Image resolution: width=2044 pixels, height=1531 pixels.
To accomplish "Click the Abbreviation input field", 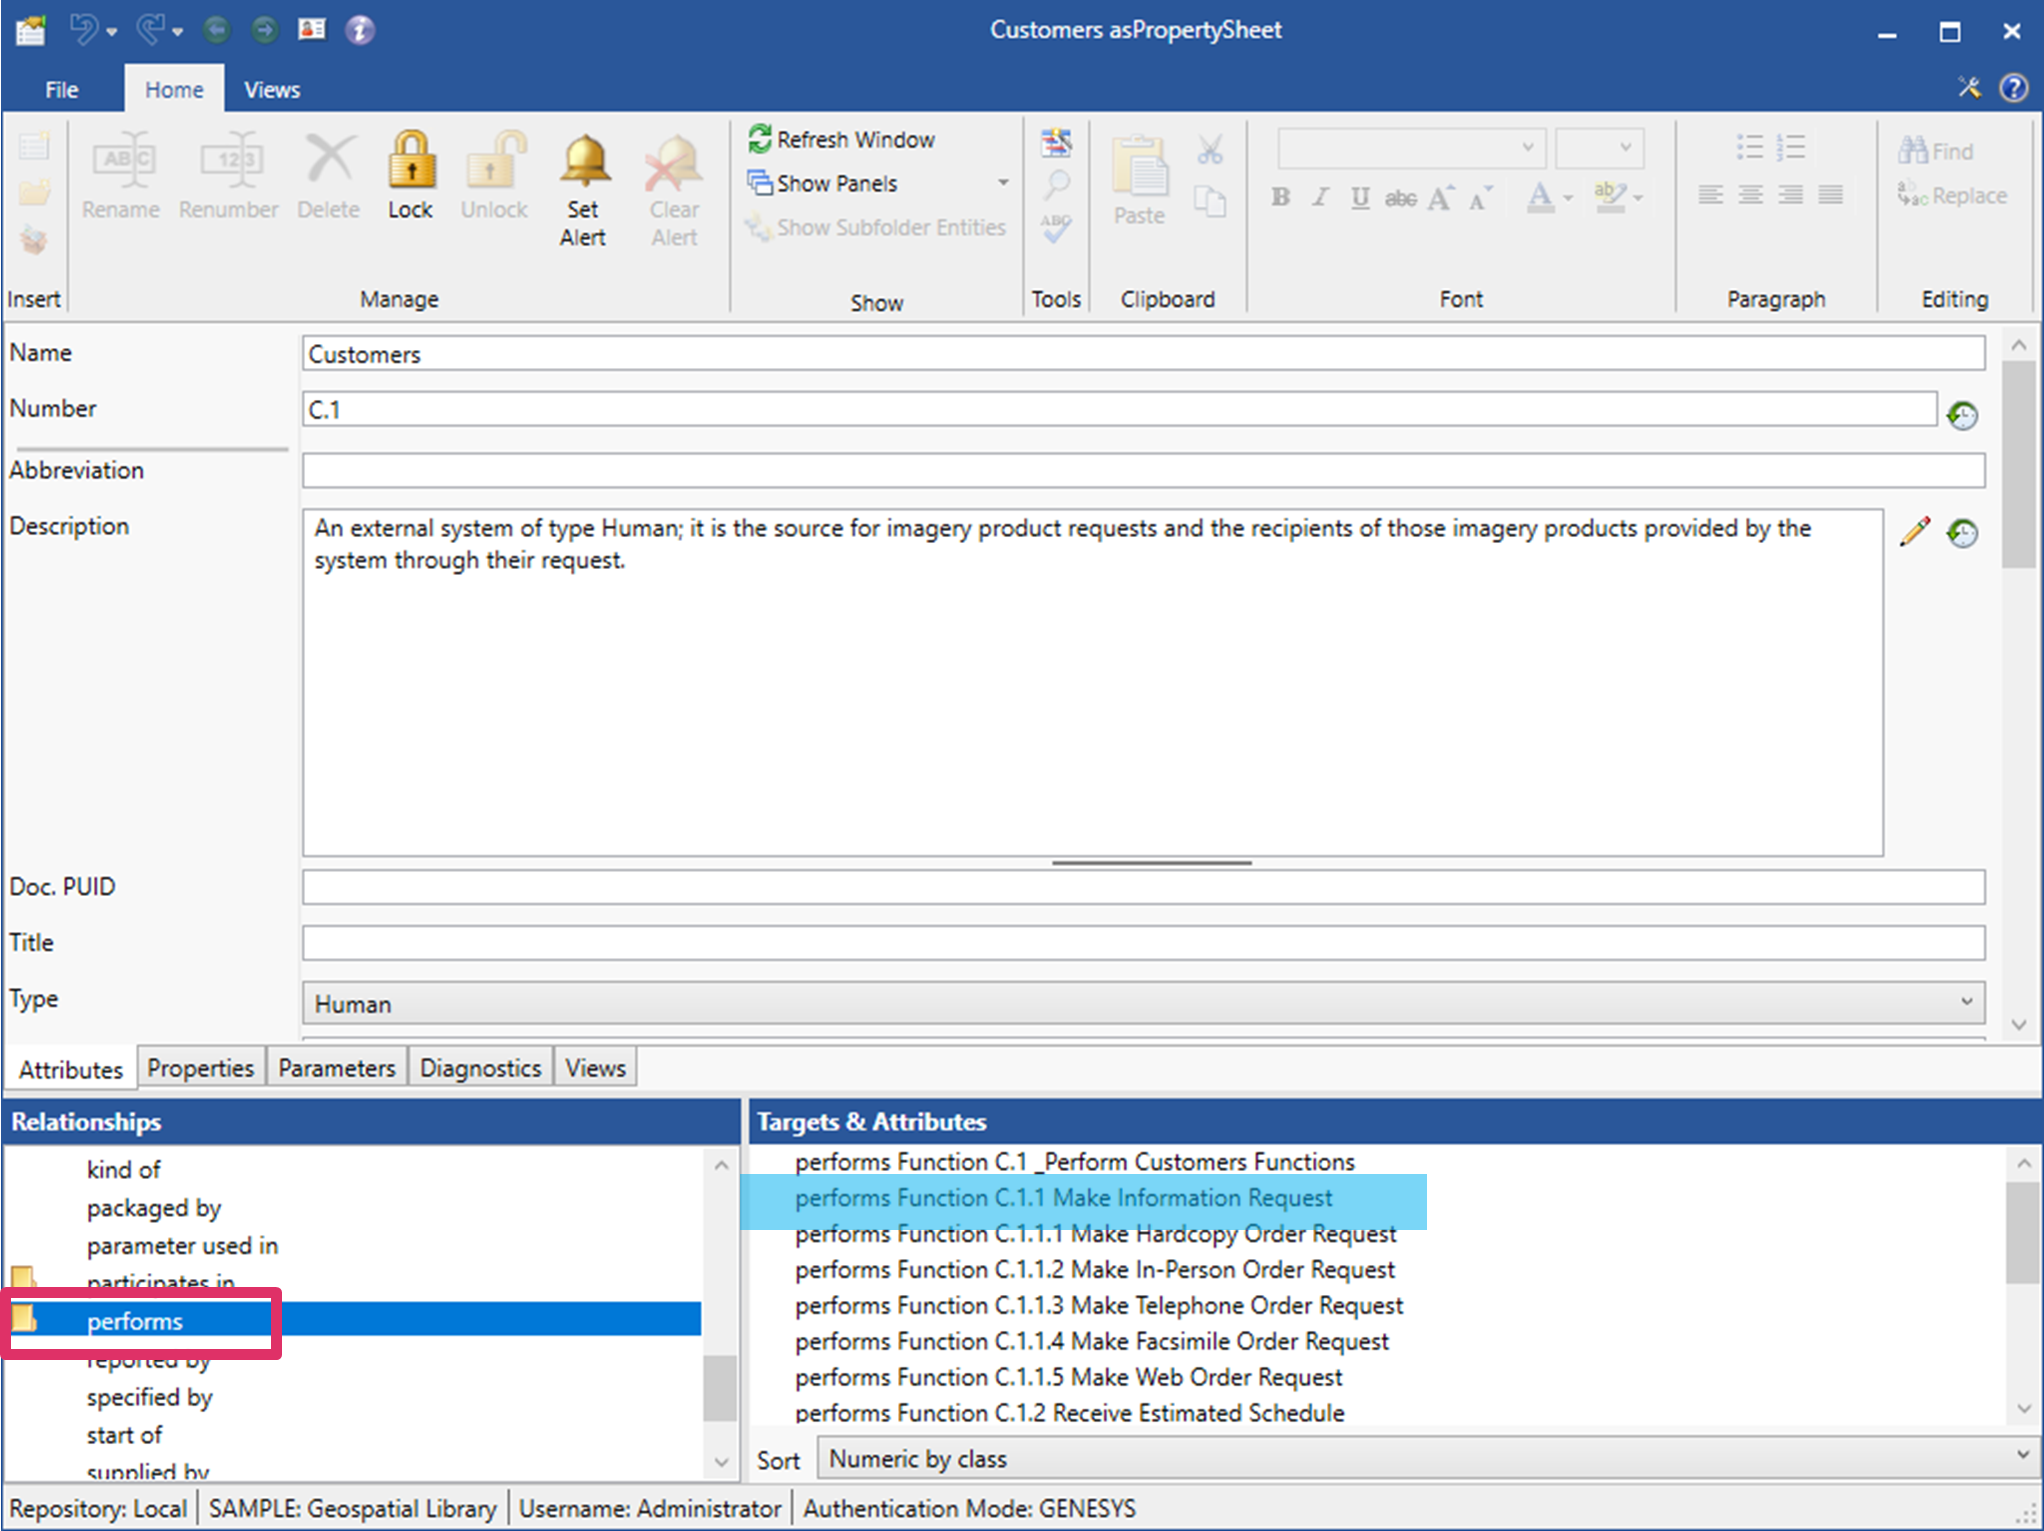I will (x=1143, y=470).
